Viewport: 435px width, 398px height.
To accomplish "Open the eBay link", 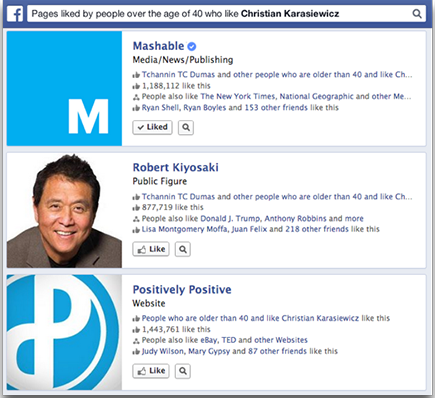I will pos(209,340).
